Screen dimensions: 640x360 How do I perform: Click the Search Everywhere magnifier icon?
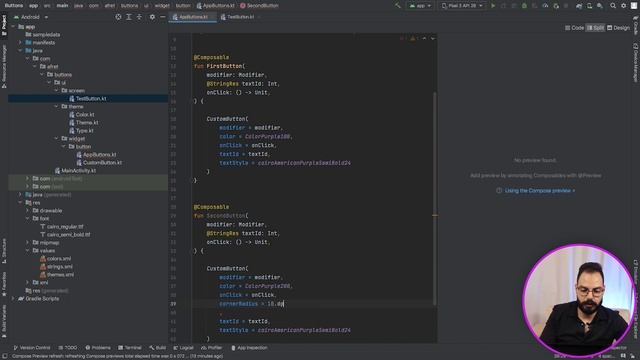pos(613,6)
